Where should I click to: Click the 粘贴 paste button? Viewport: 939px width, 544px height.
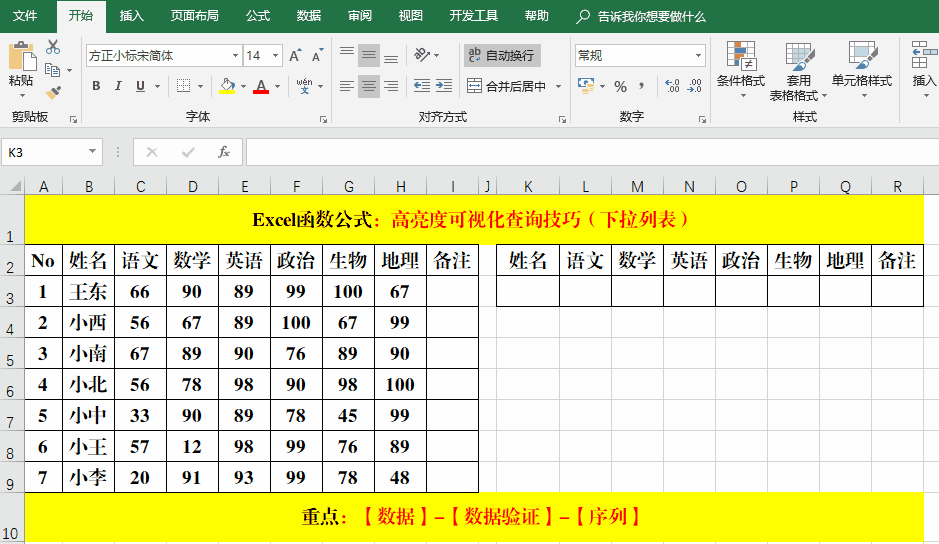(x=21, y=65)
